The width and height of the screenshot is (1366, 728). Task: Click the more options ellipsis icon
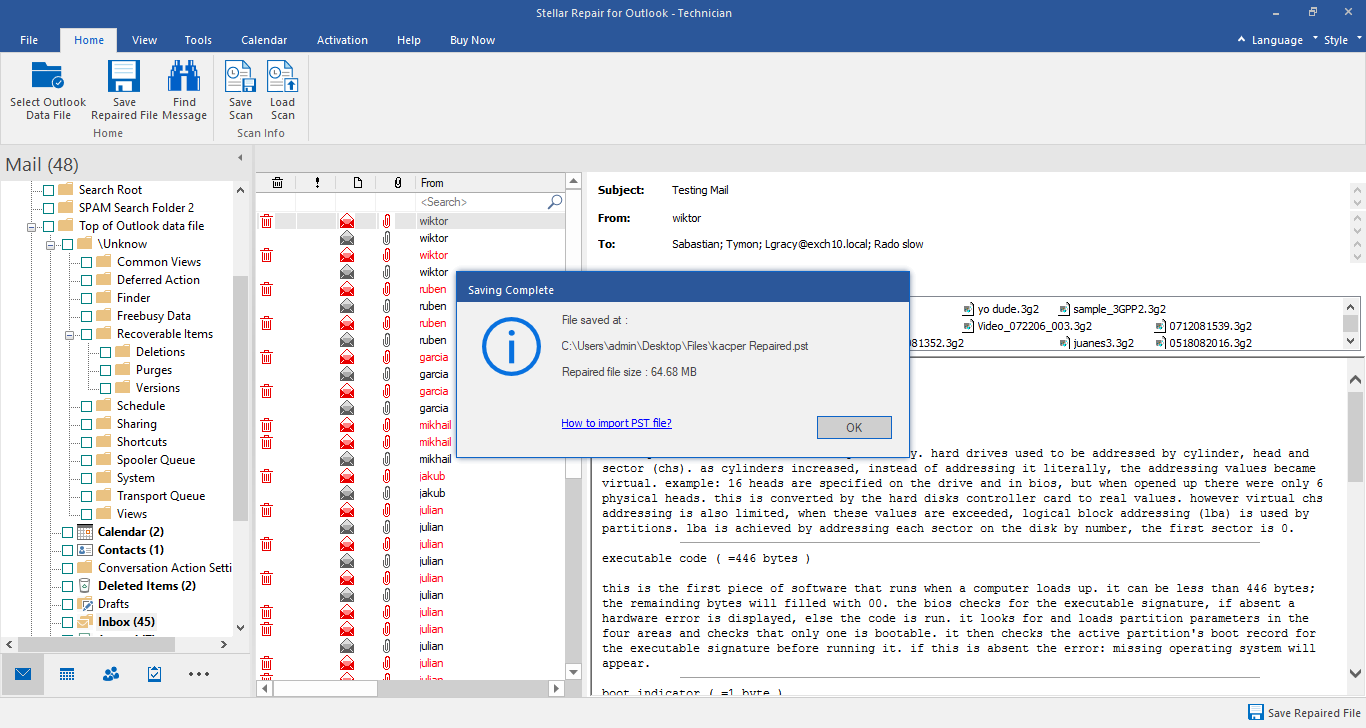pyautogui.click(x=198, y=674)
